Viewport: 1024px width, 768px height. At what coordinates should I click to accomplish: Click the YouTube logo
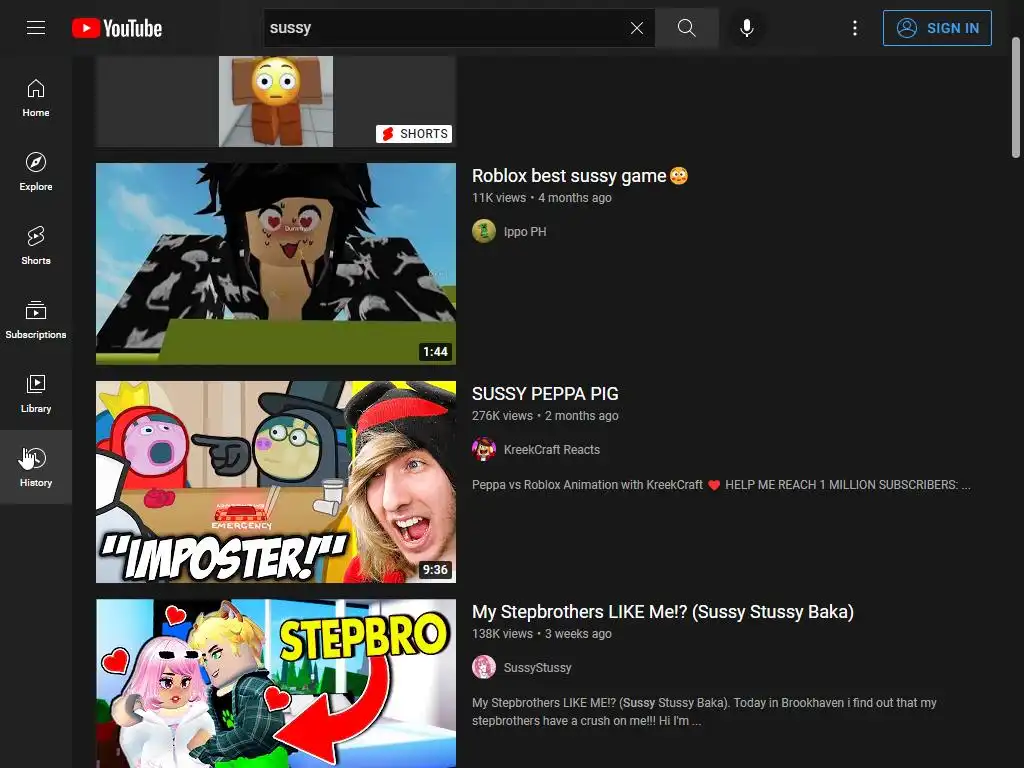pyautogui.click(x=117, y=28)
